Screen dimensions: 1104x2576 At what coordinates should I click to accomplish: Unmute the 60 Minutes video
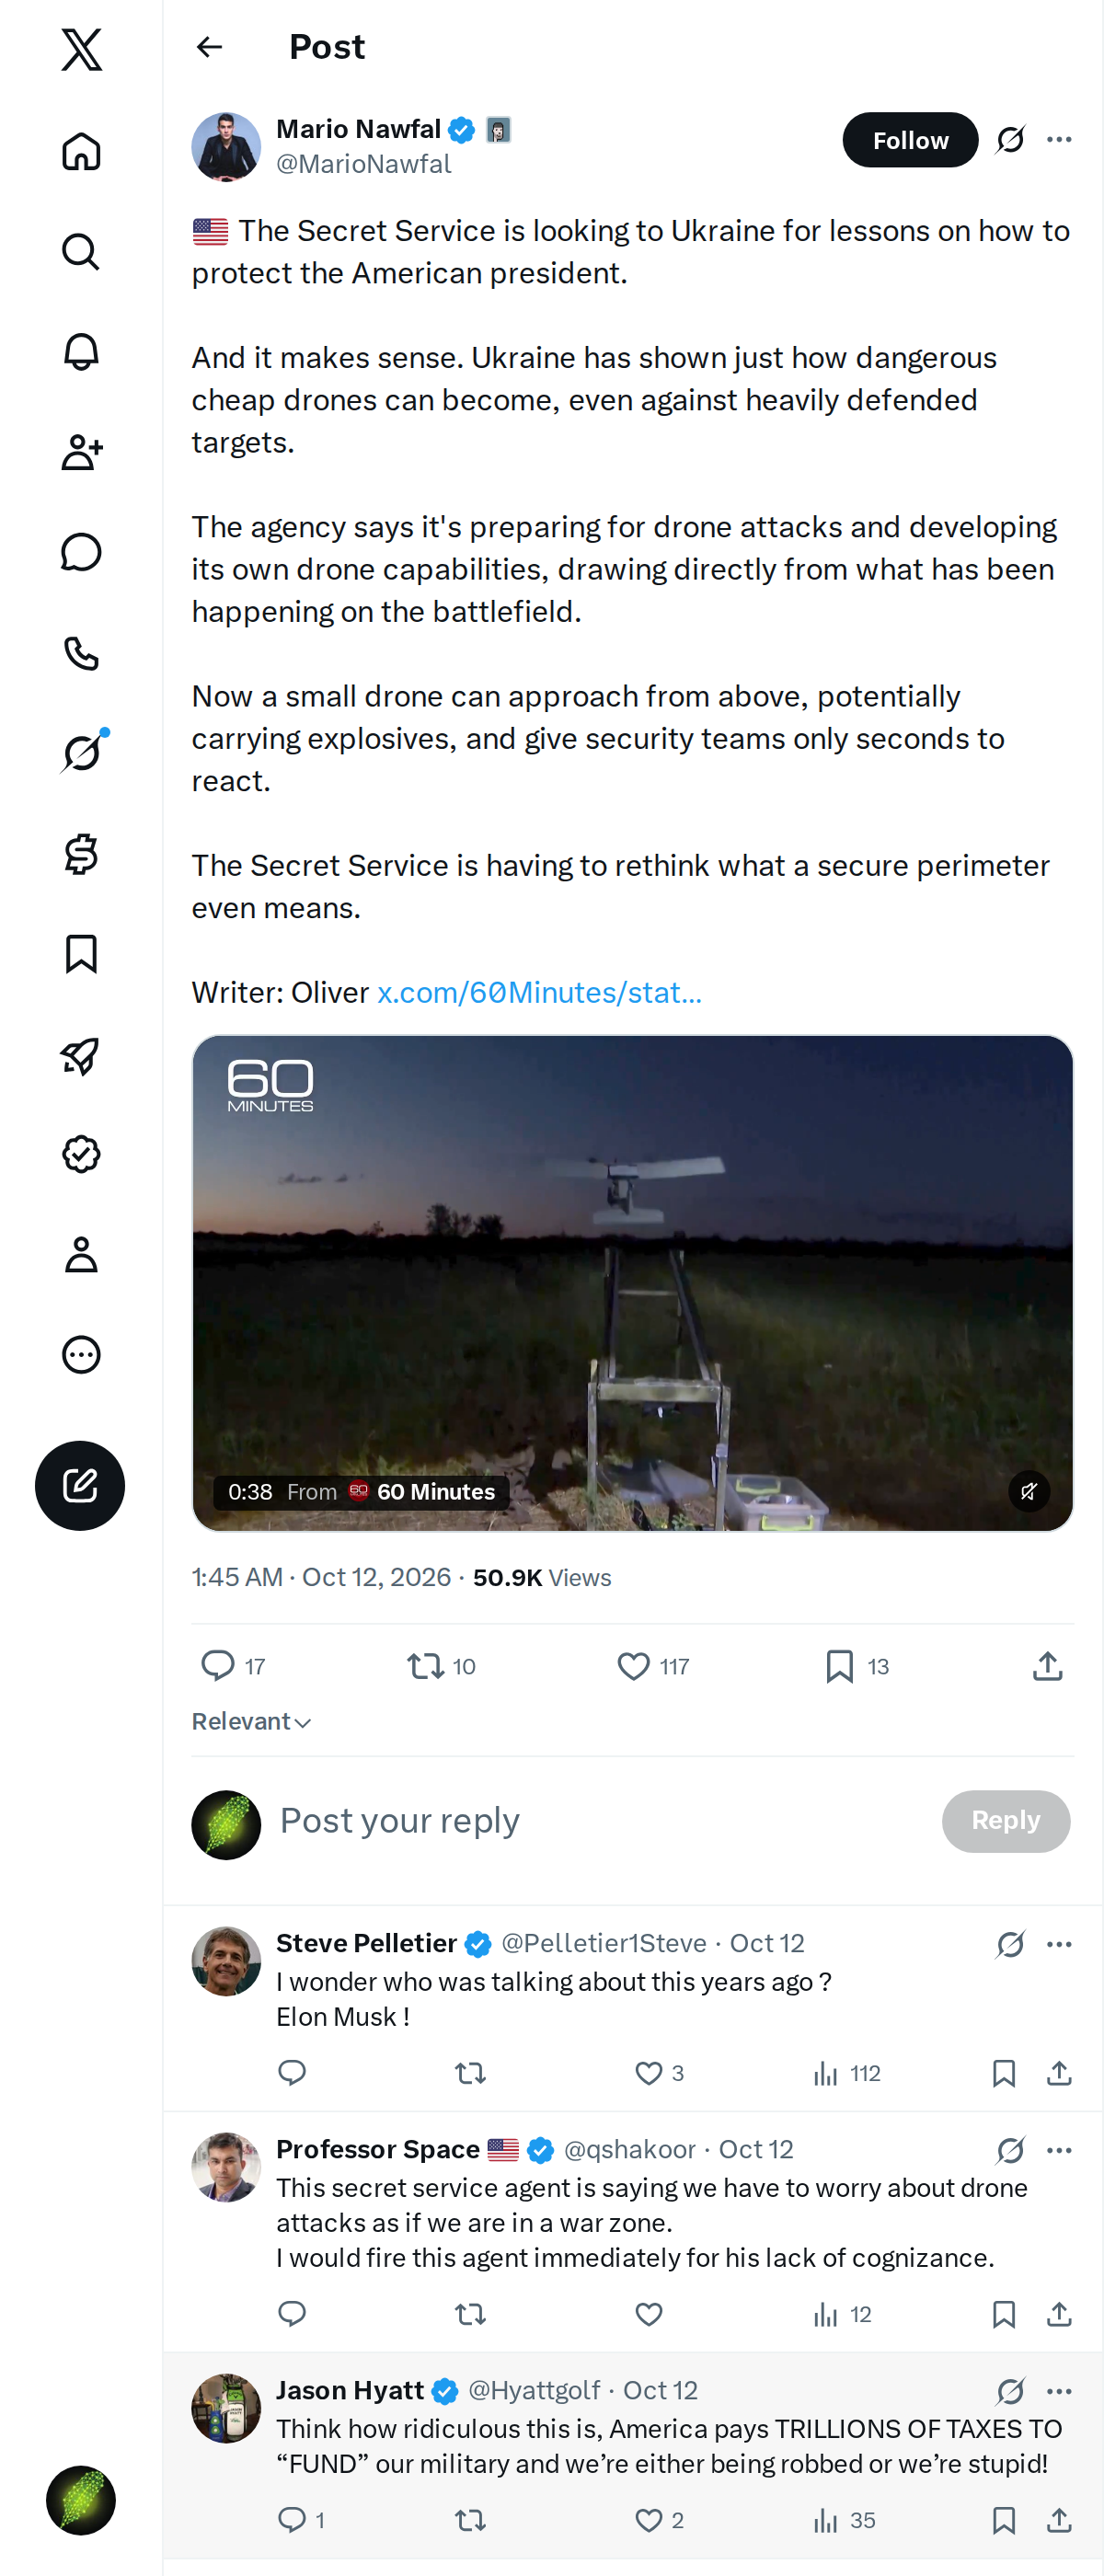[x=1029, y=1491]
